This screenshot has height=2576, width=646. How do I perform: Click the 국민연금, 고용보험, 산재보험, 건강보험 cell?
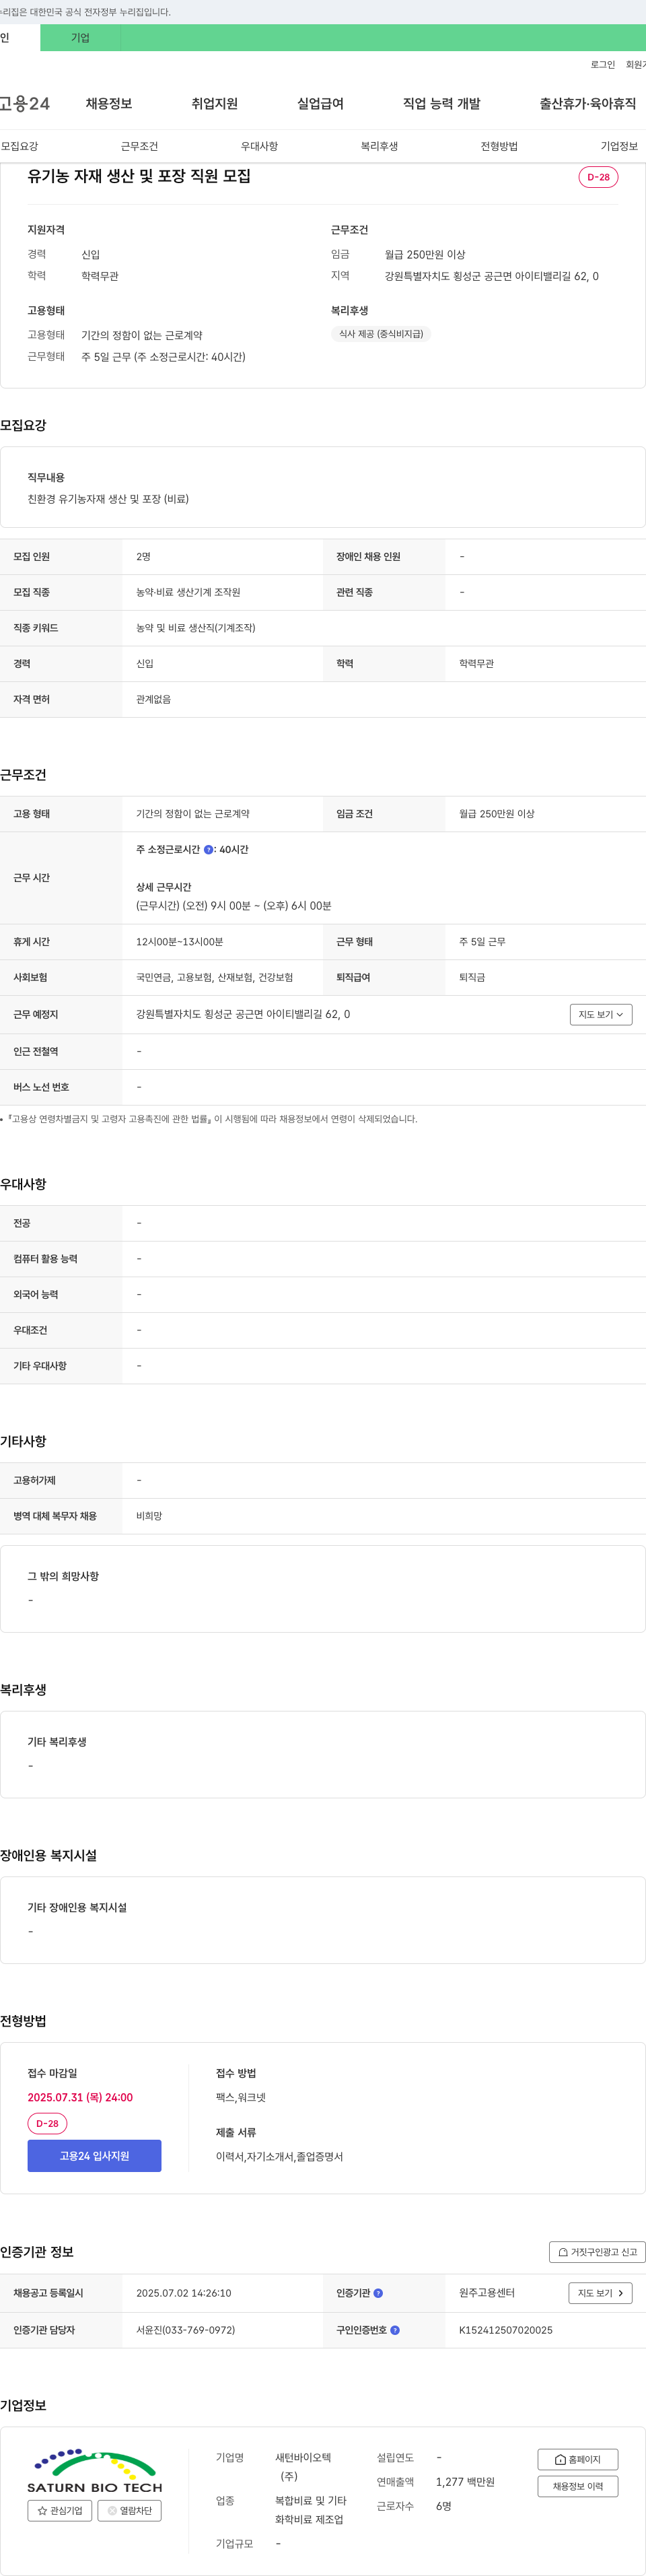(215, 977)
